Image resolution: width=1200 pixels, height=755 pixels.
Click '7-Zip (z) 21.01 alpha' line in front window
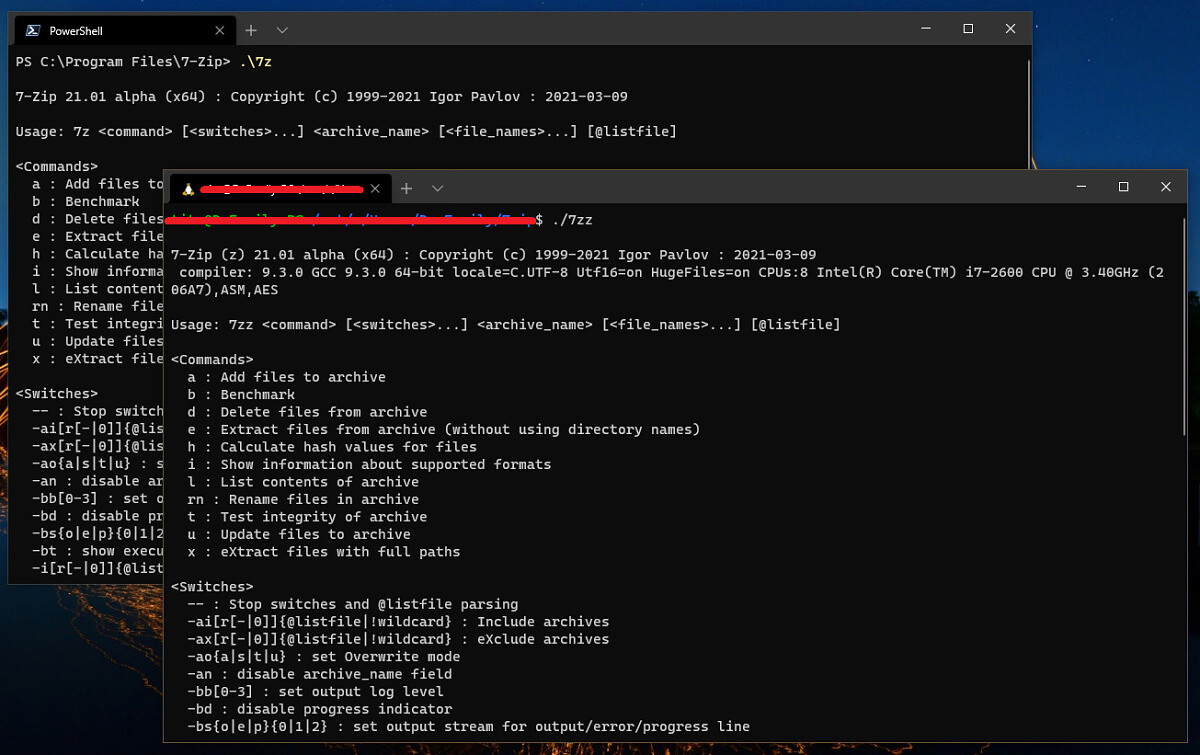coord(494,255)
